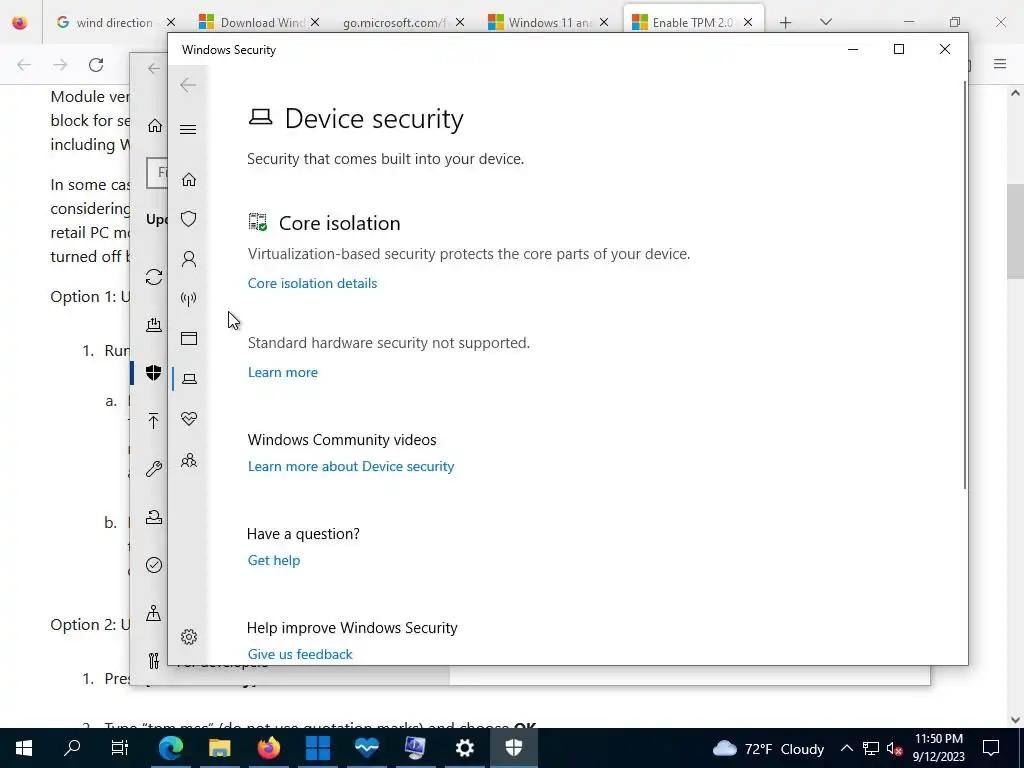This screenshot has height=768, width=1024.
Task: Open Firefox application hamburger menu
Action: click(x=1000, y=64)
